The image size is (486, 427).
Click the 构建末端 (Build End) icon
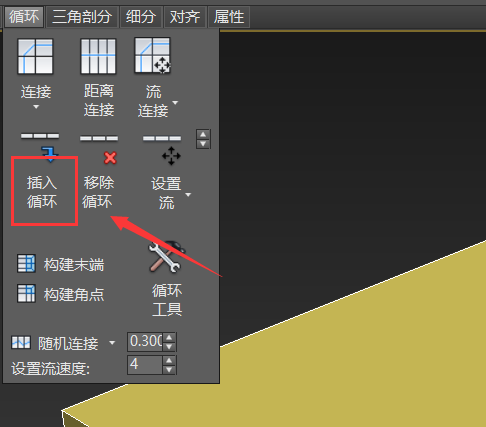pos(26,263)
